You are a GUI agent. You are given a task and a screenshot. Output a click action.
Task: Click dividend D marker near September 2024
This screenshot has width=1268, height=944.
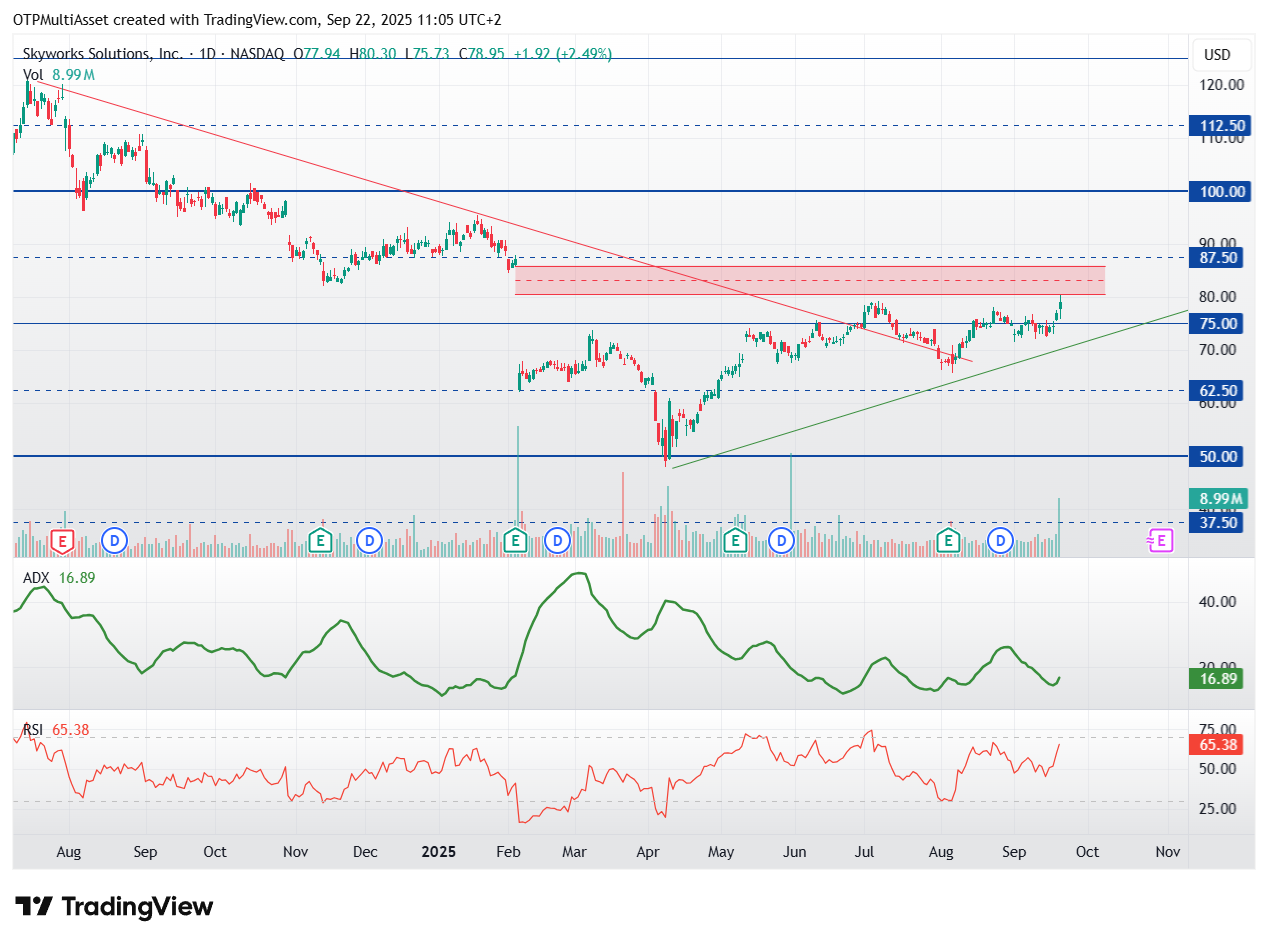pos(115,541)
